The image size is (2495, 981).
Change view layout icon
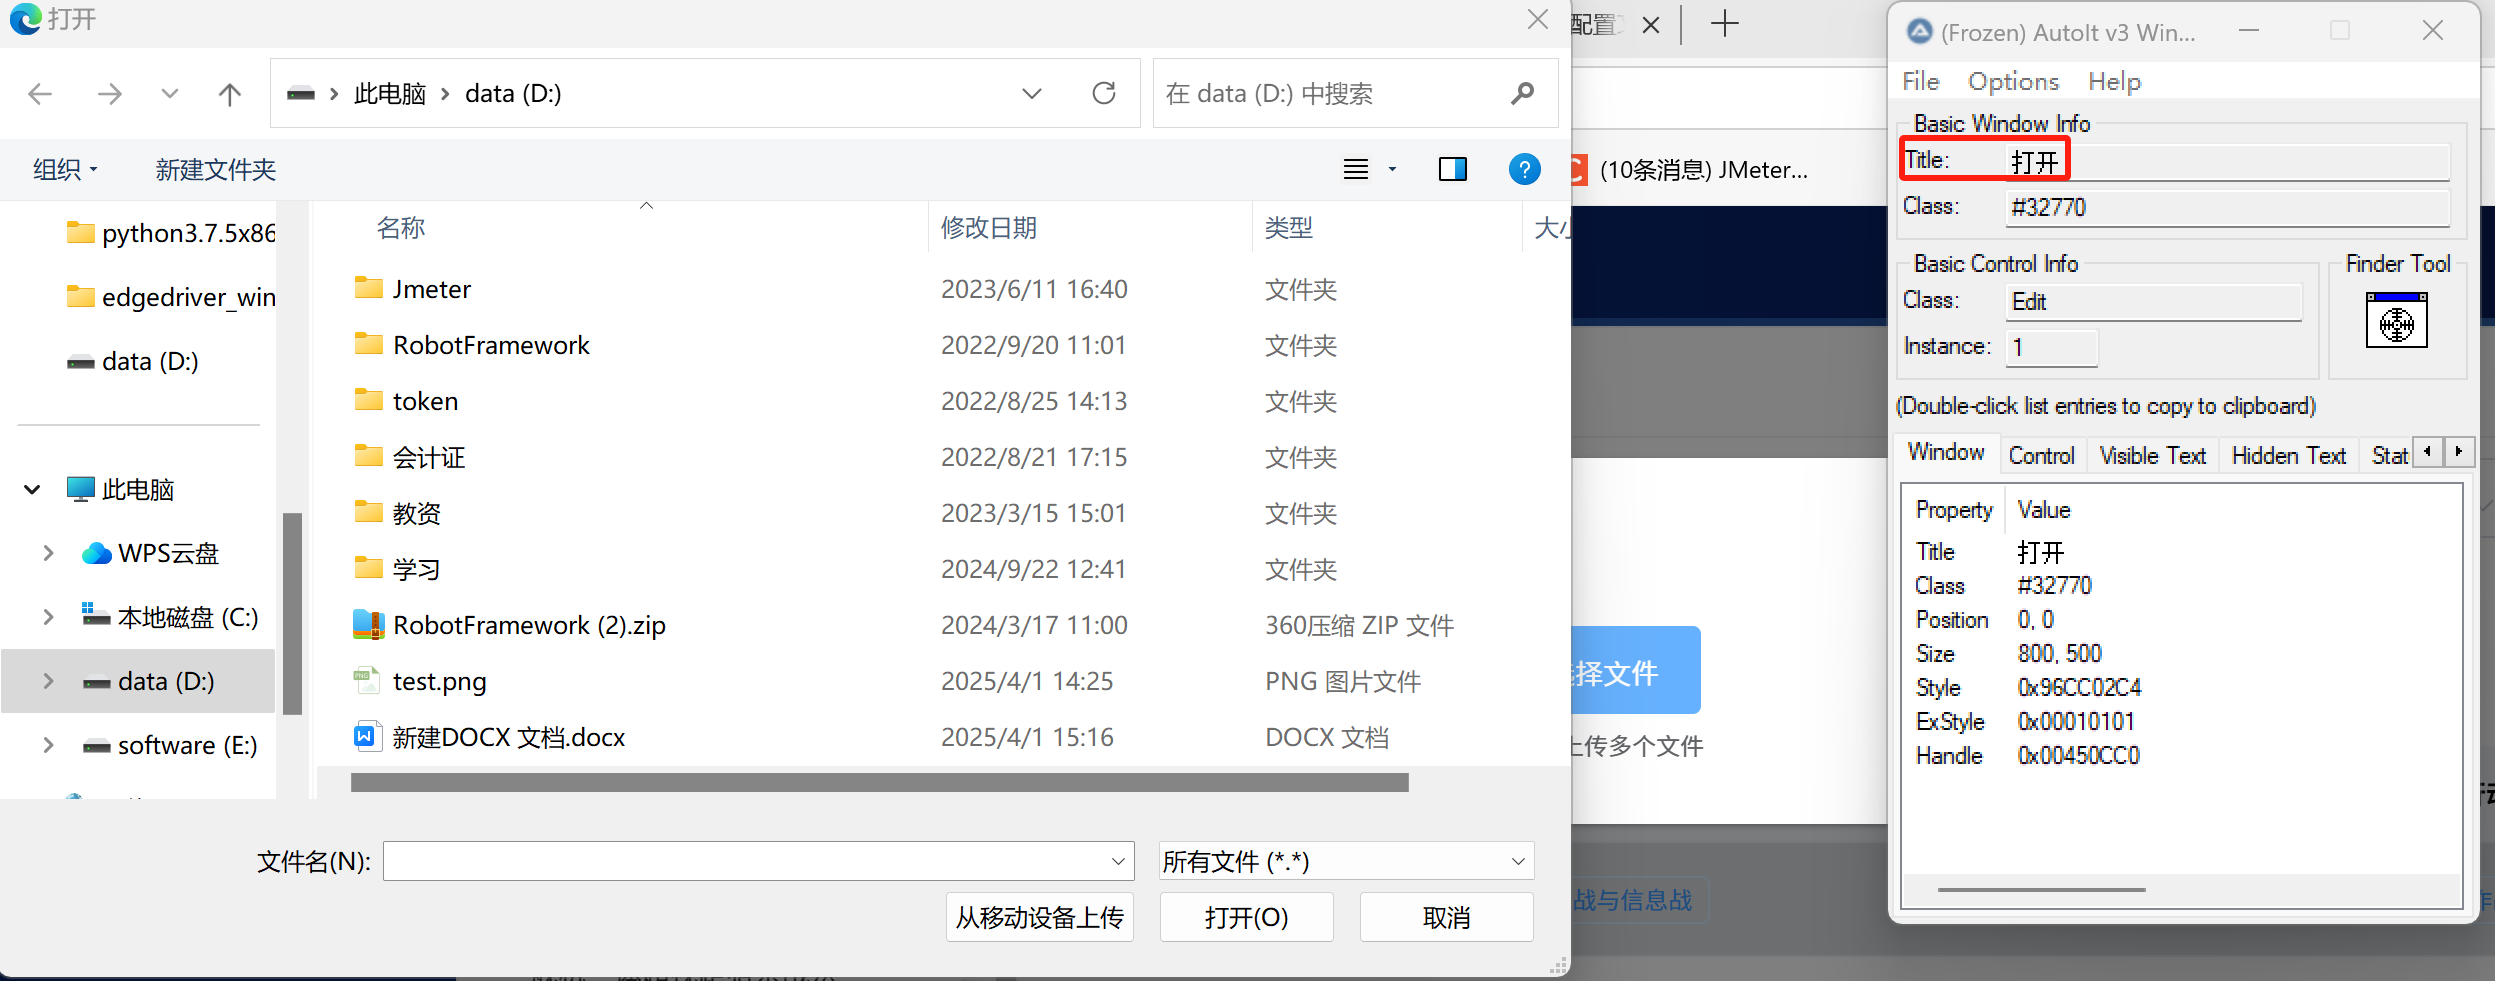(1356, 169)
